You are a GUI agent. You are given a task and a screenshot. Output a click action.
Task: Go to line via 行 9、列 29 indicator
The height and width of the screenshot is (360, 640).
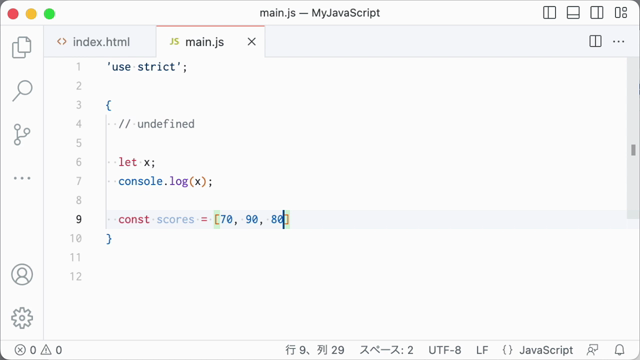[315, 350]
